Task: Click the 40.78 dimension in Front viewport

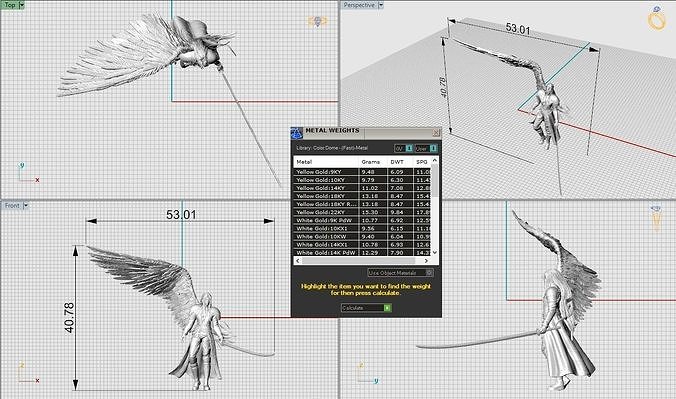Action: [x=69, y=317]
